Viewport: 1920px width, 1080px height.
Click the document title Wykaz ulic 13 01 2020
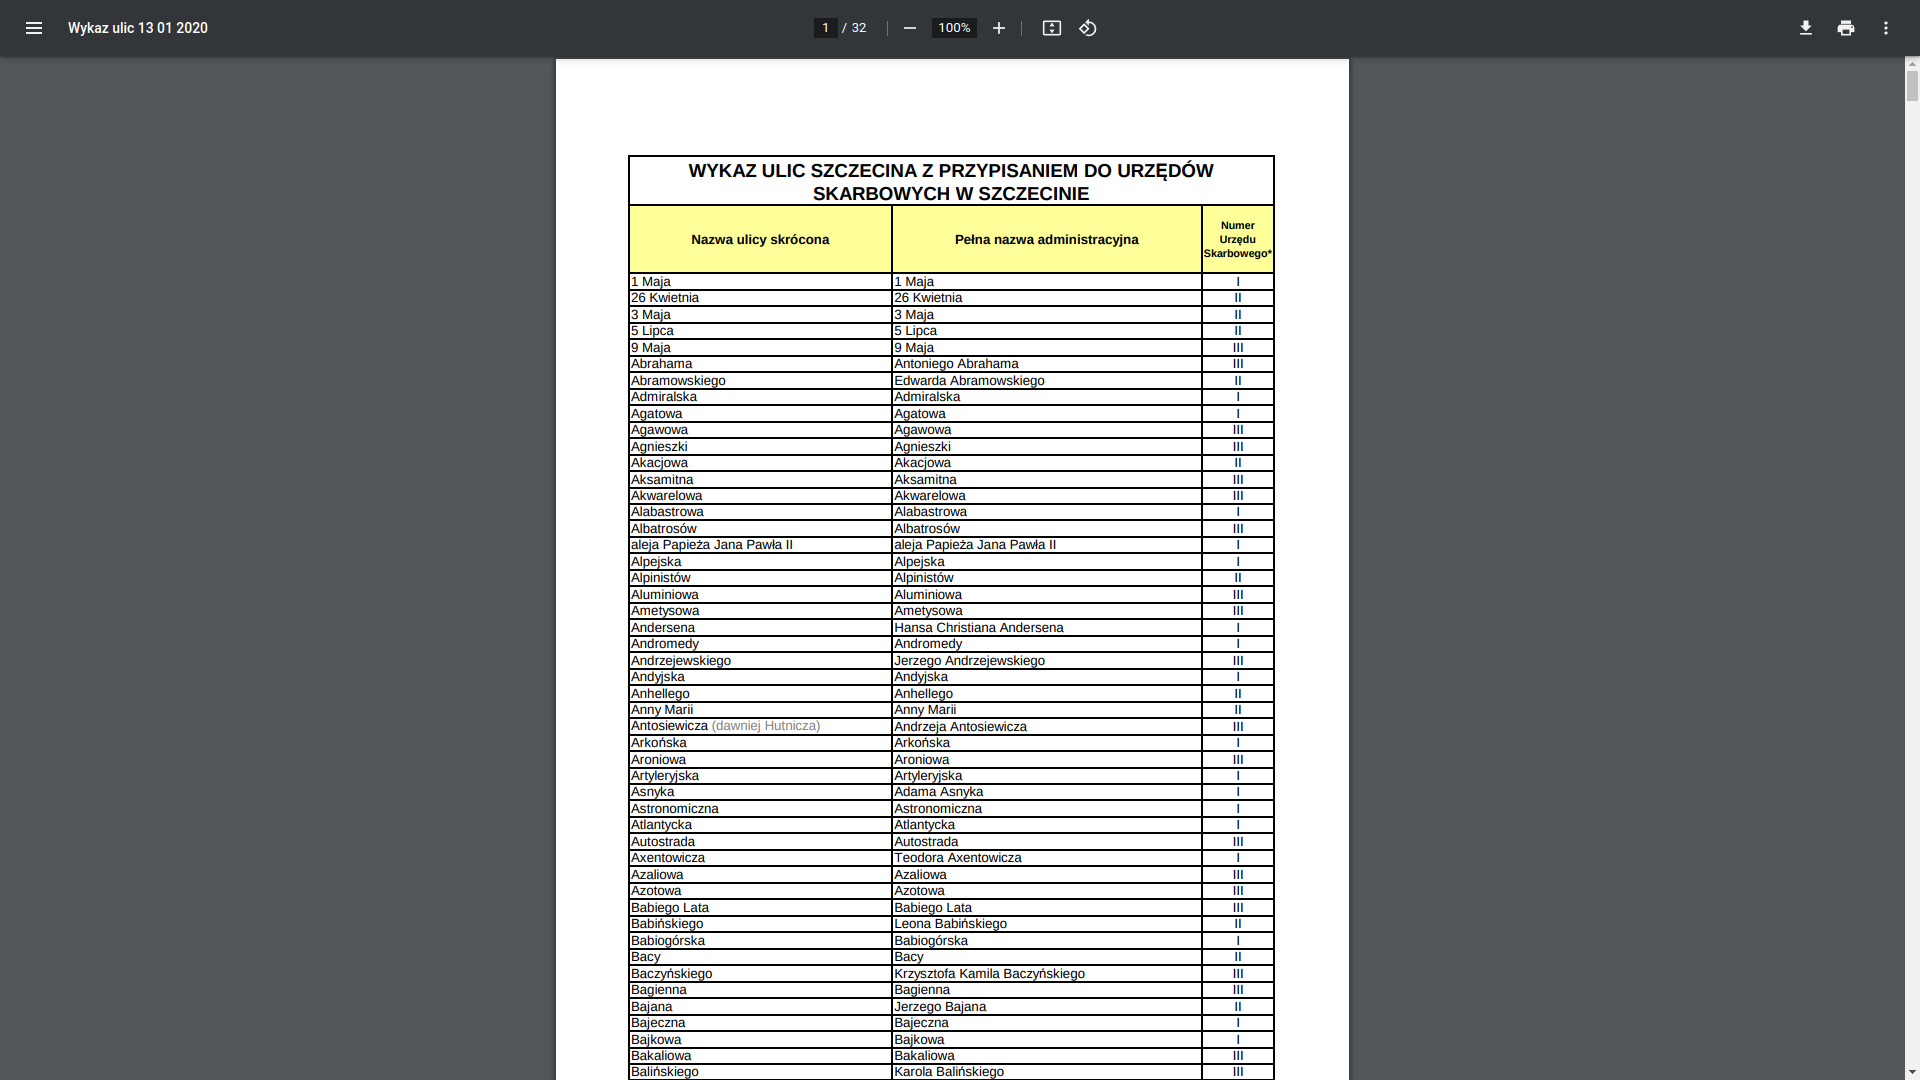(x=138, y=28)
